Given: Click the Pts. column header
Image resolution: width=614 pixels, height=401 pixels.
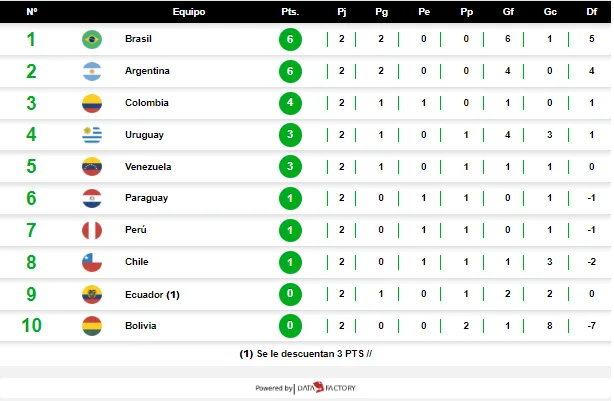Looking at the screenshot, I should pos(290,12).
